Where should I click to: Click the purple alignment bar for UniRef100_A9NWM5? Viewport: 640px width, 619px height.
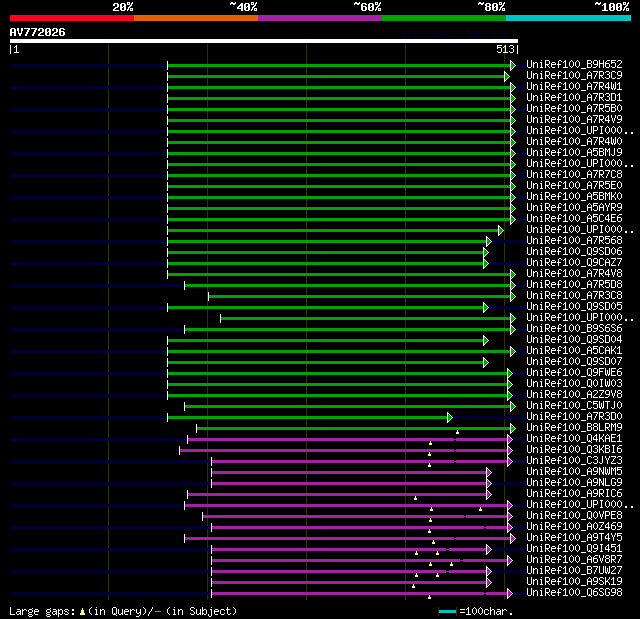(349, 473)
